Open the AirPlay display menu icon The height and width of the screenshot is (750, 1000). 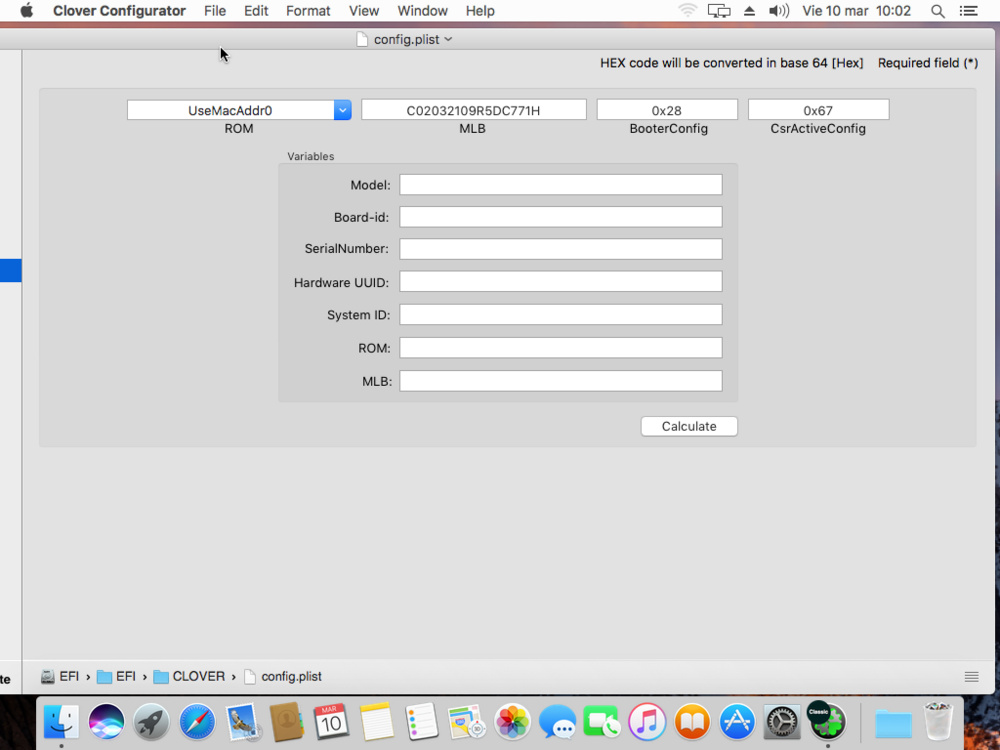[x=719, y=11]
